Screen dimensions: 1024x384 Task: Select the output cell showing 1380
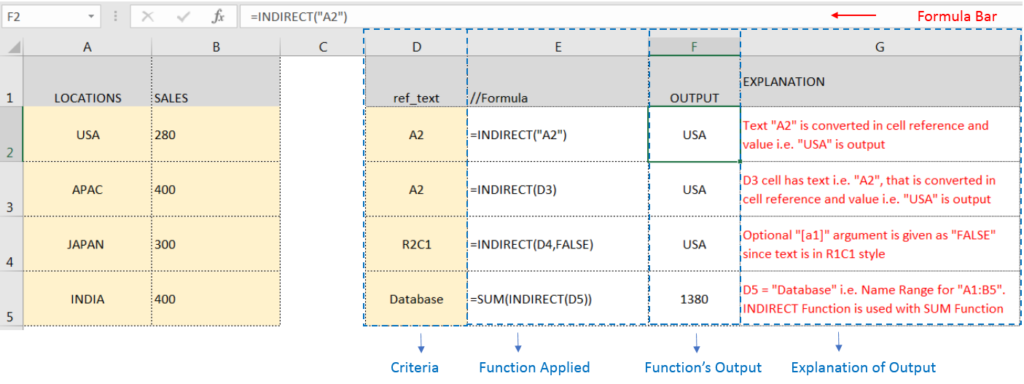pos(695,298)
